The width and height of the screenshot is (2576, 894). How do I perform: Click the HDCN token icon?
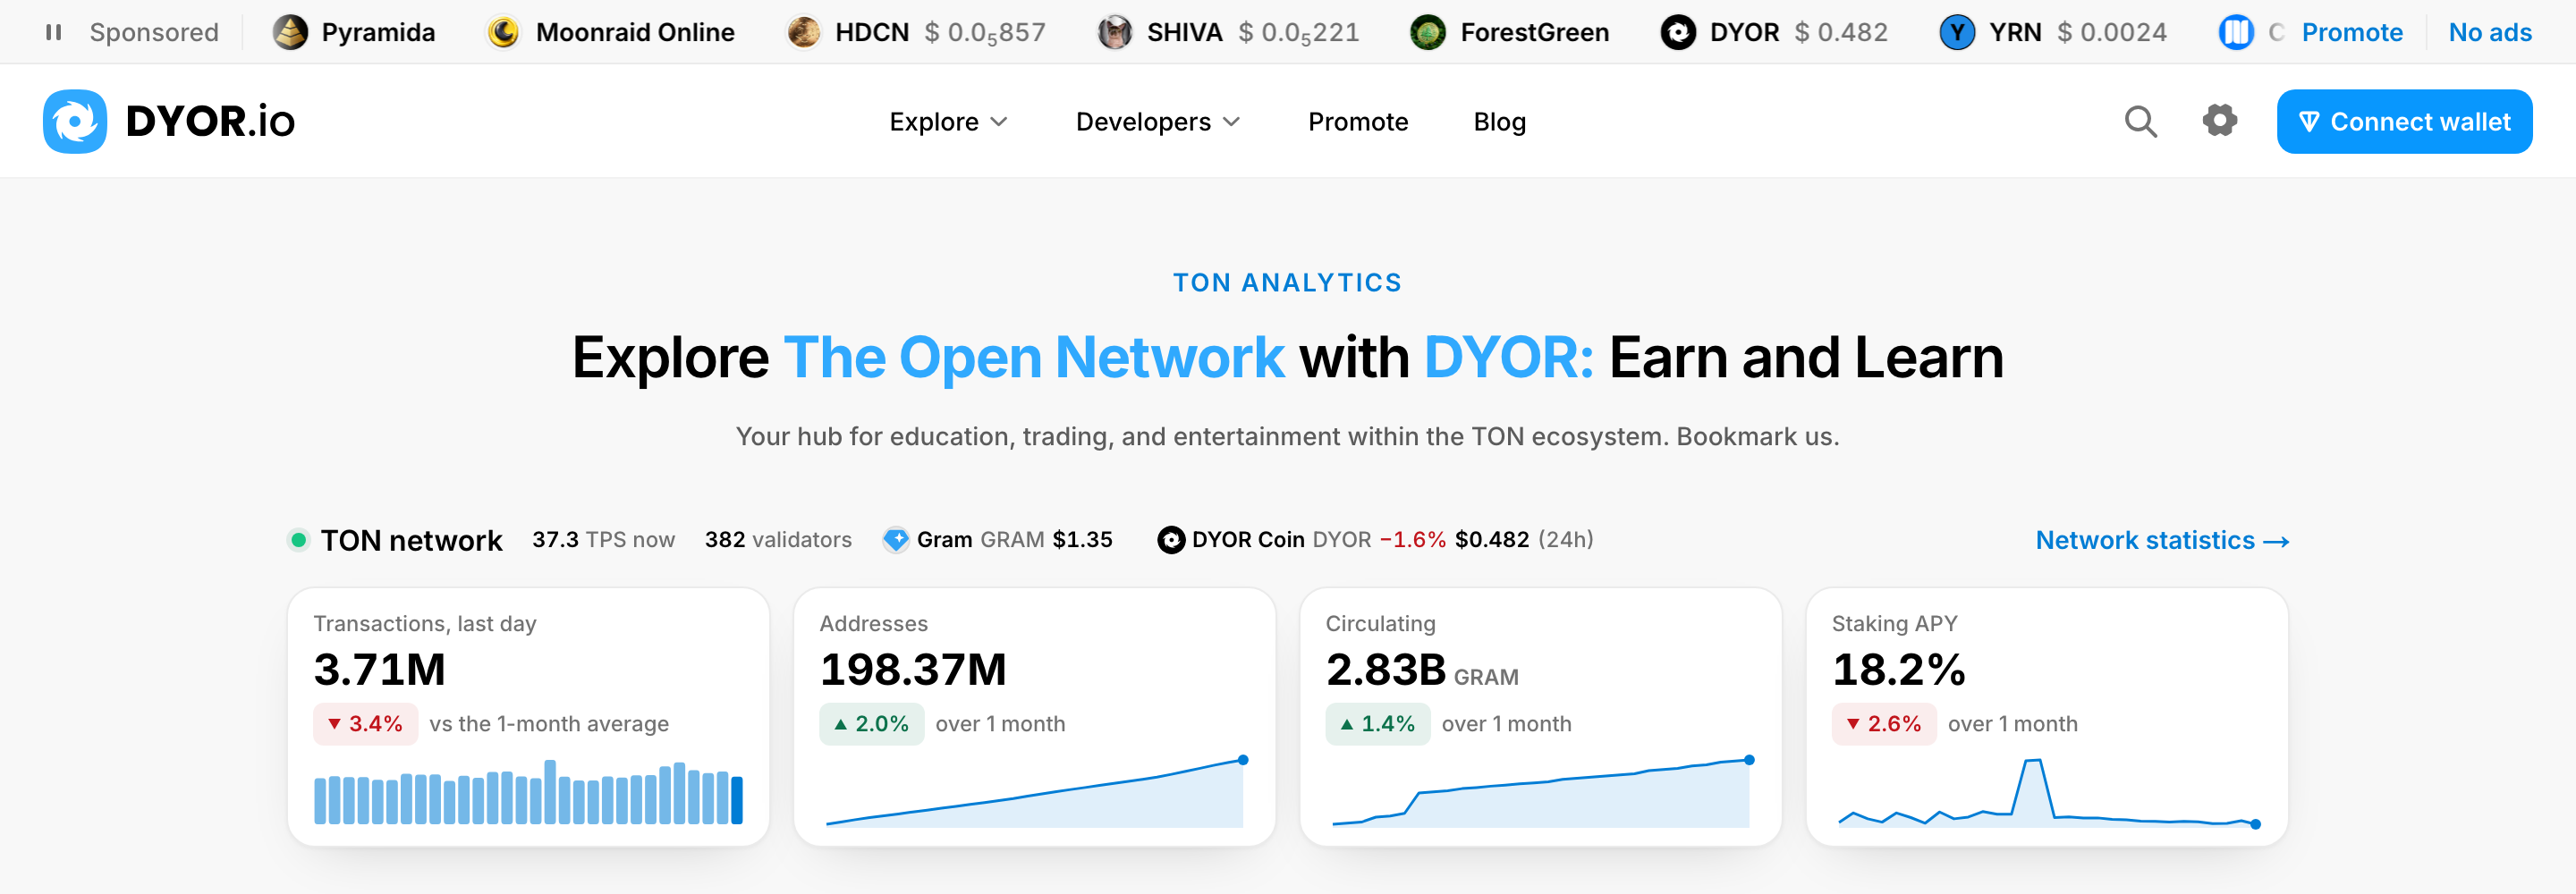point(803,32)
